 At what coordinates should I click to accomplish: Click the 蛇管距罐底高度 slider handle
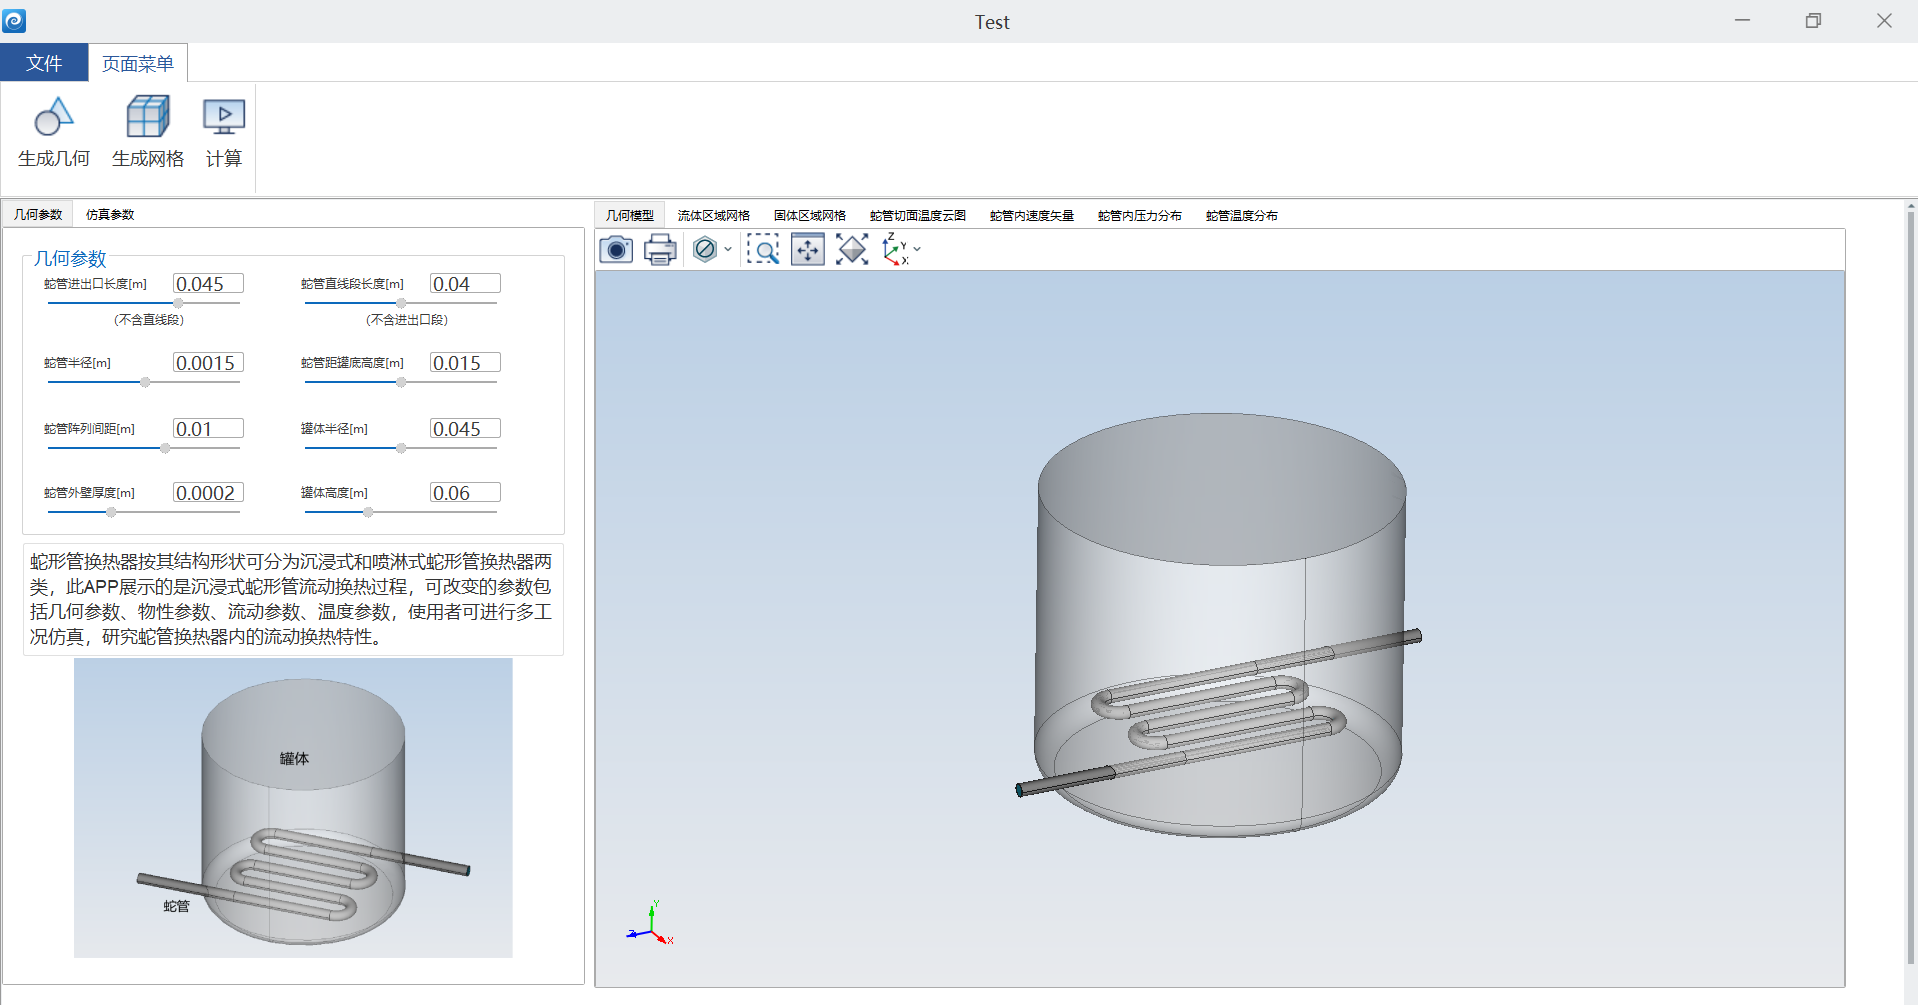[x=401, y=382]
